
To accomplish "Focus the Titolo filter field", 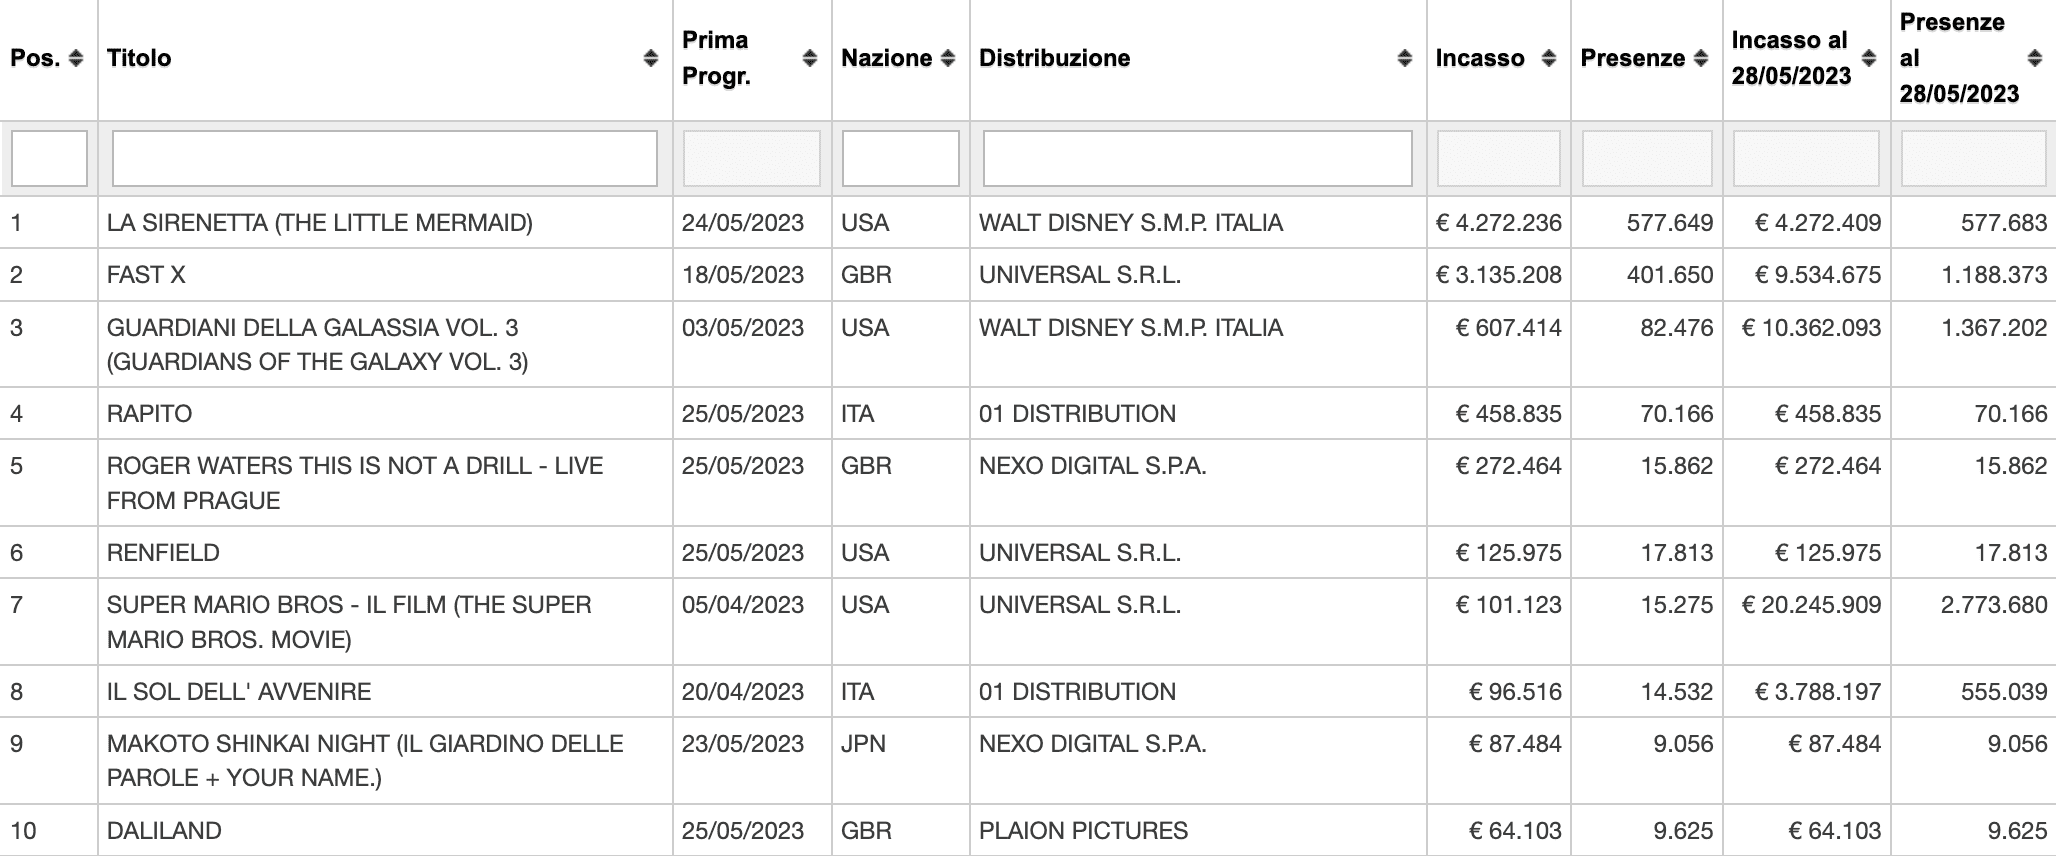I will point(385,158).
